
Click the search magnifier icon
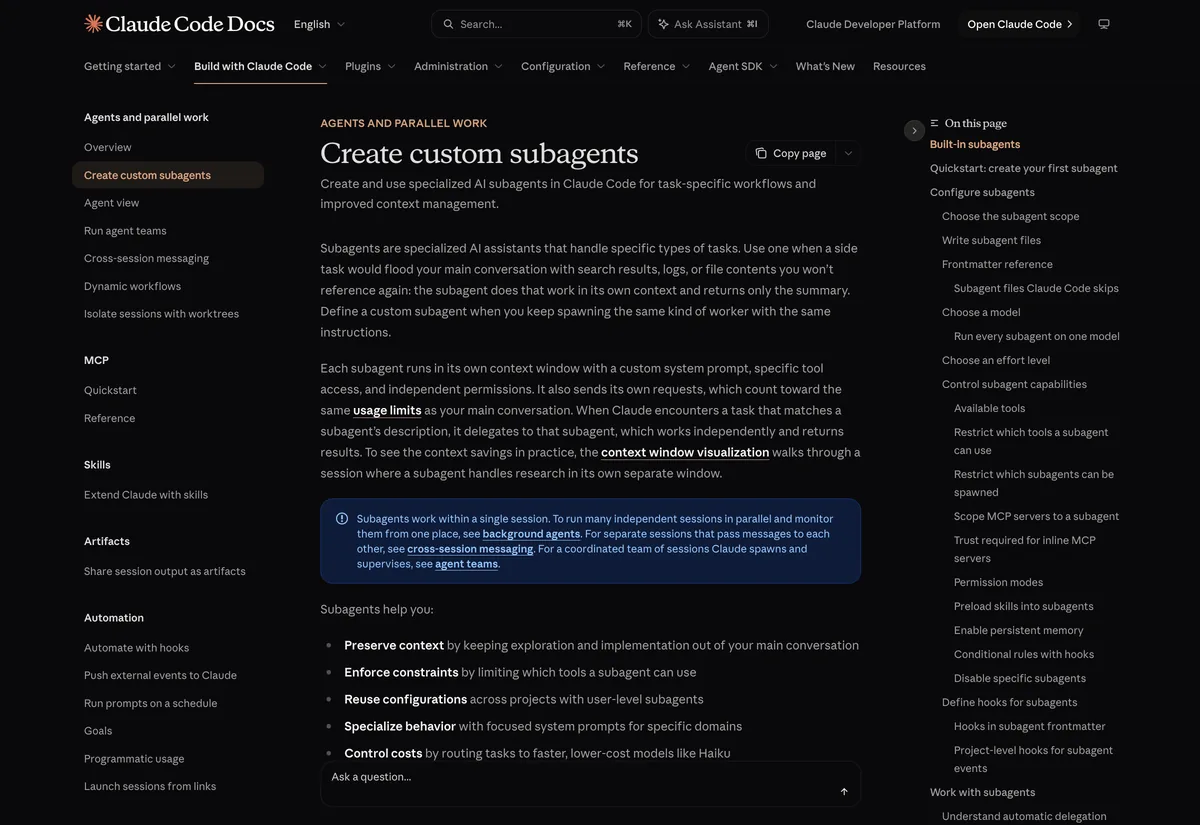(448, 24)
